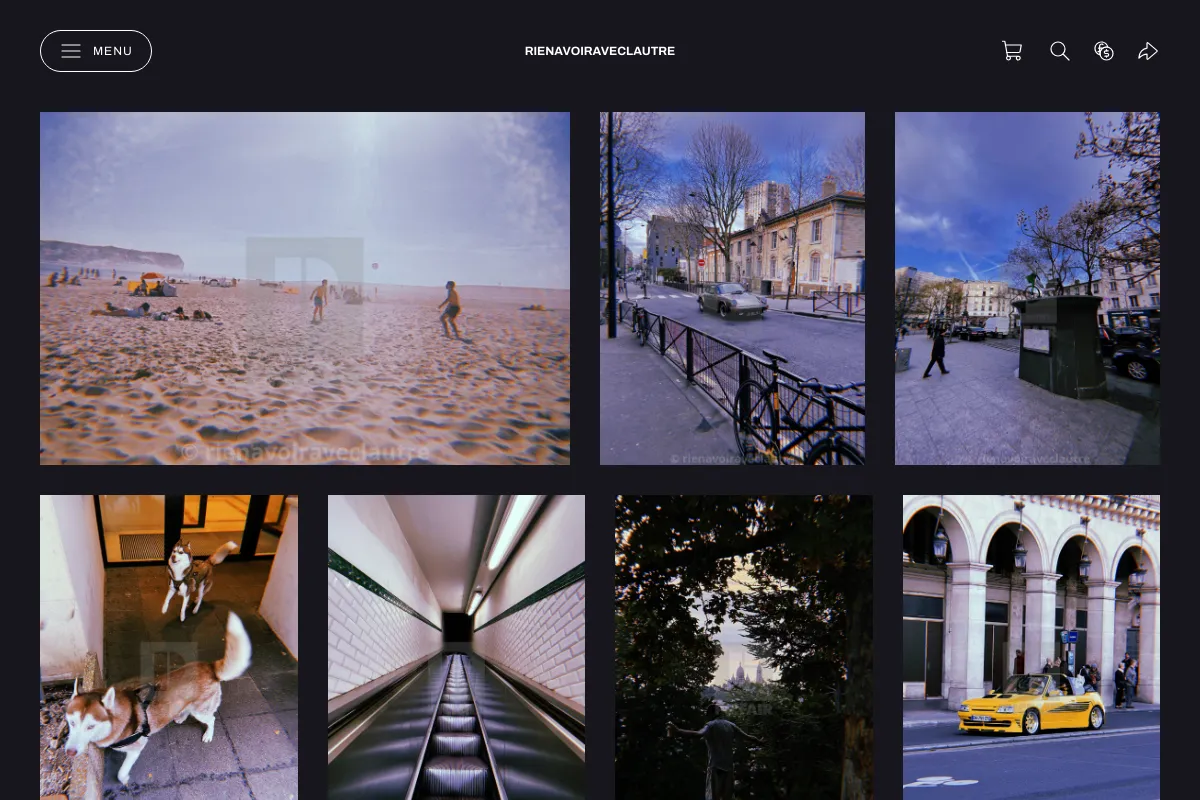Select the photo showing white arcade arches
Screen dimensions: 1200x800
point(1031,647)
